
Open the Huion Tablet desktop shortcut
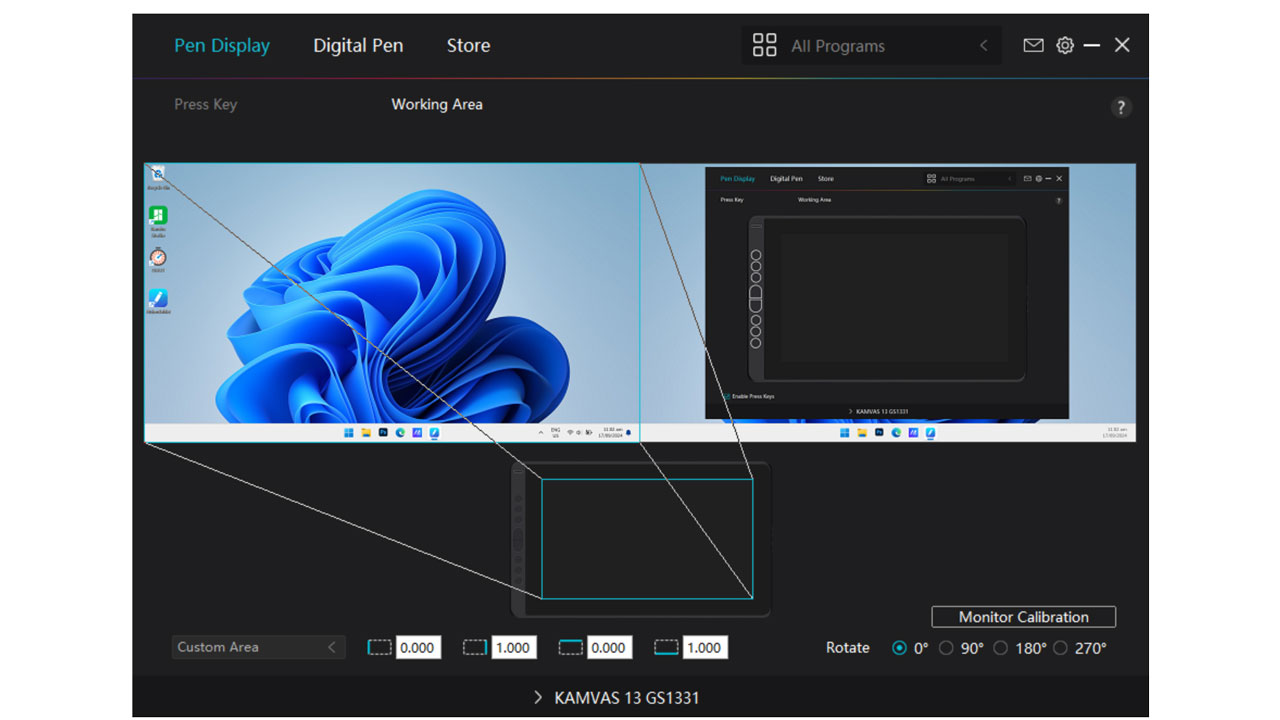[x=158, y=300]
